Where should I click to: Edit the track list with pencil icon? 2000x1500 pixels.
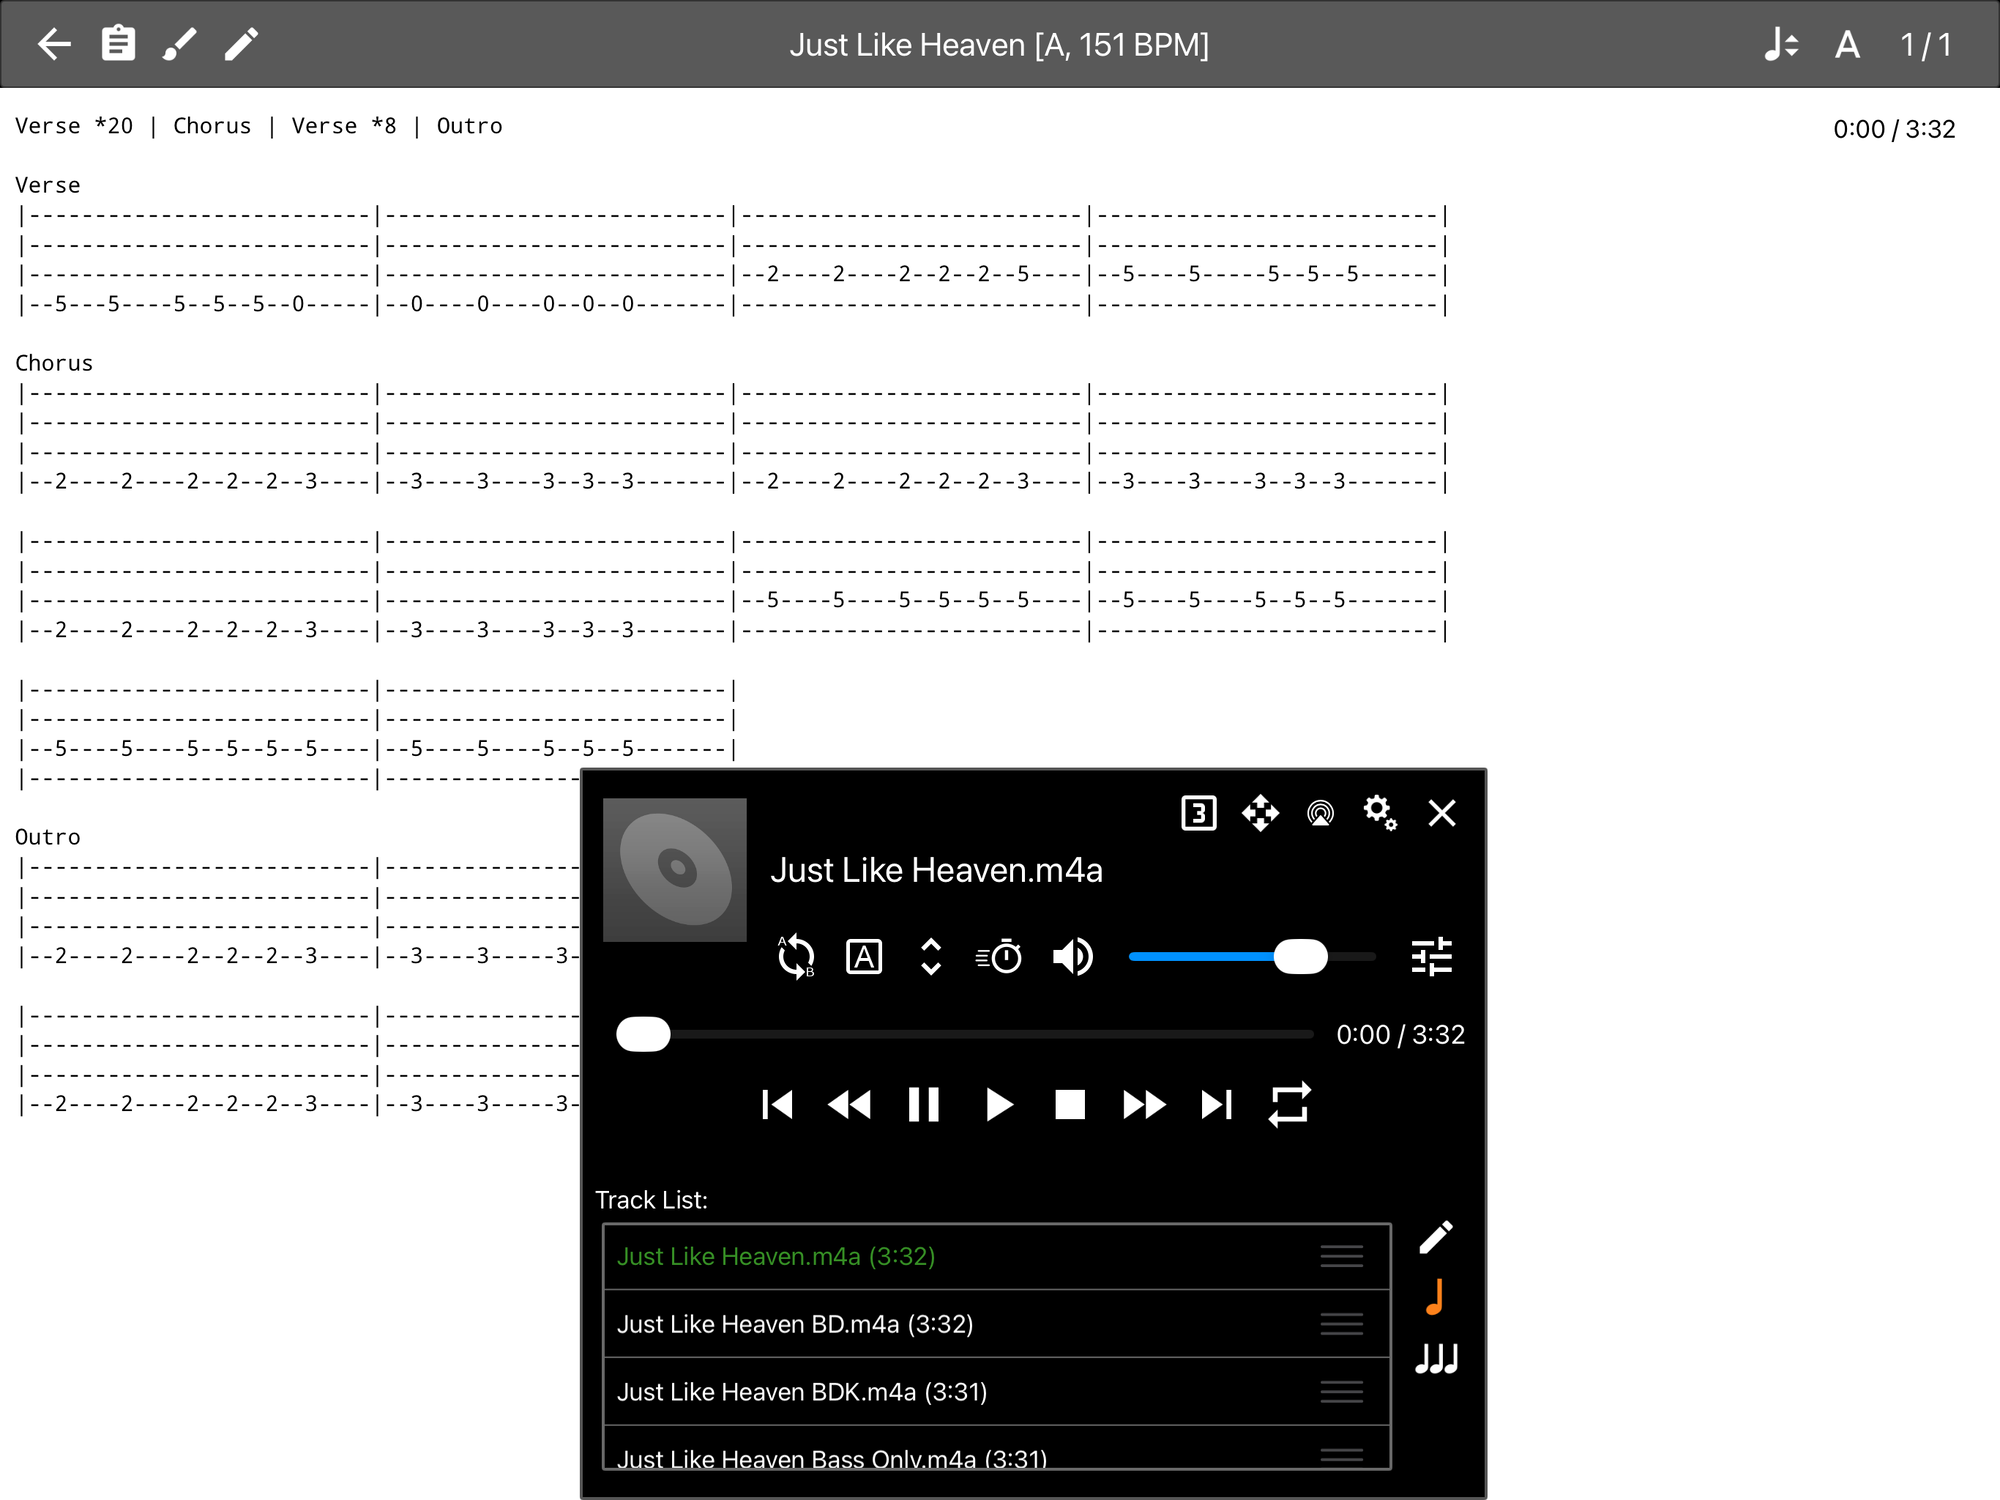click(x=1436, y=1238)
